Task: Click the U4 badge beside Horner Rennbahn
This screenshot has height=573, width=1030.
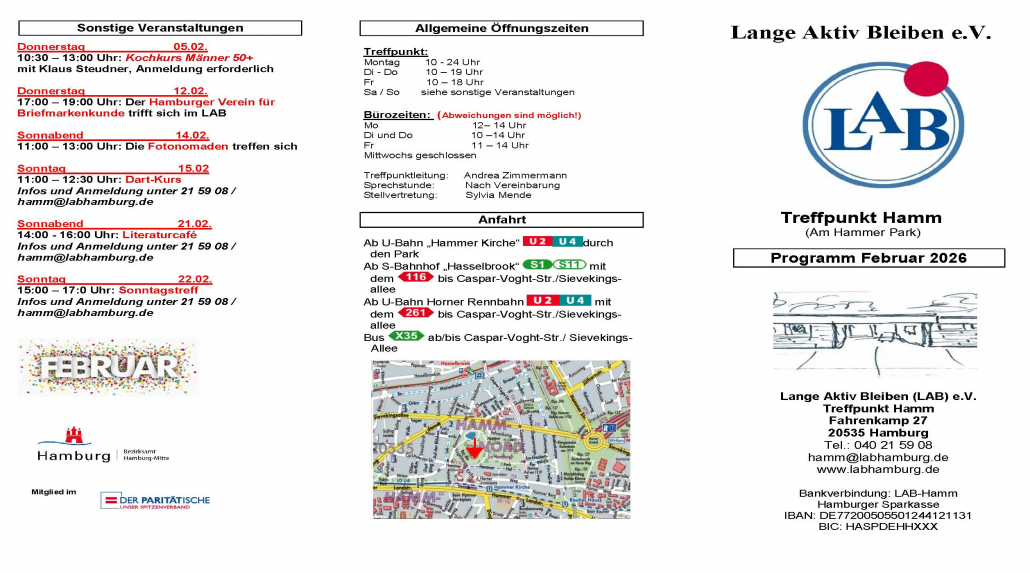Action: click(575, 300)
